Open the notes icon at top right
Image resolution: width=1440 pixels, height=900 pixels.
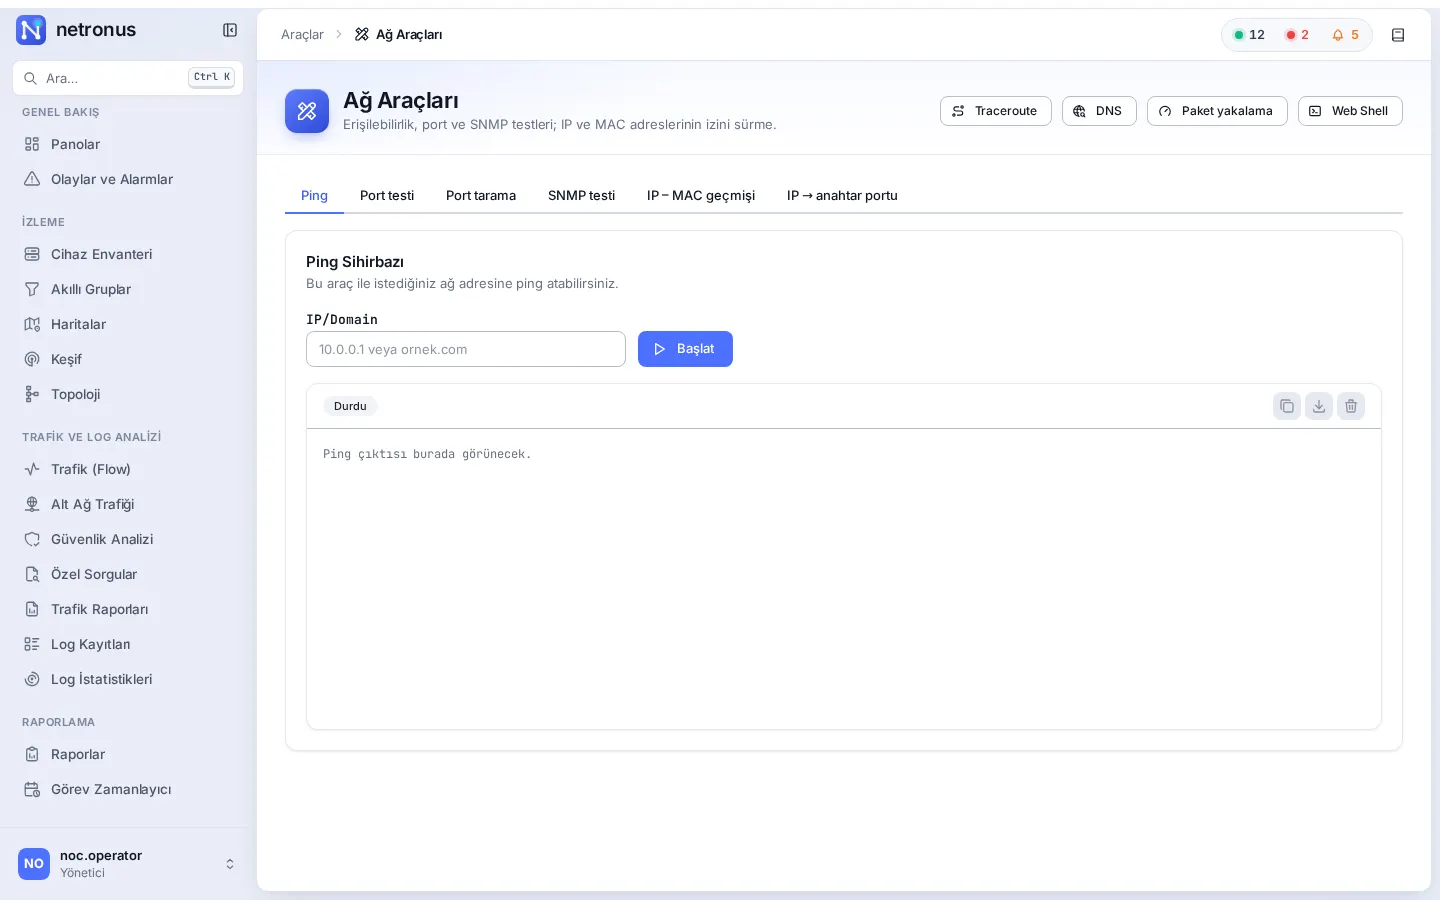pyautogui.click(x=1398, y=35)
